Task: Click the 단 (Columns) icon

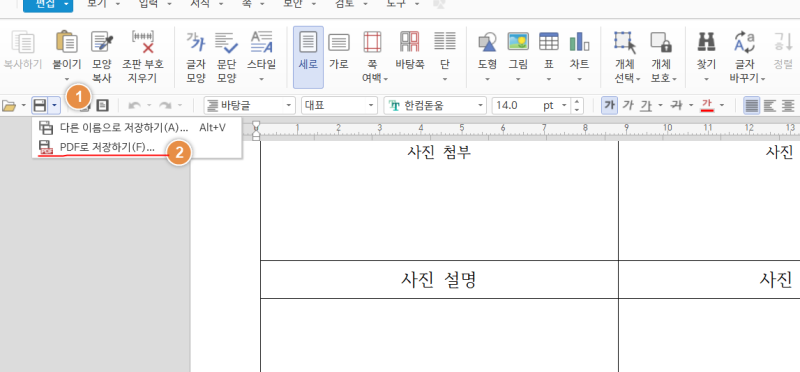Action: tap(445, 42)
